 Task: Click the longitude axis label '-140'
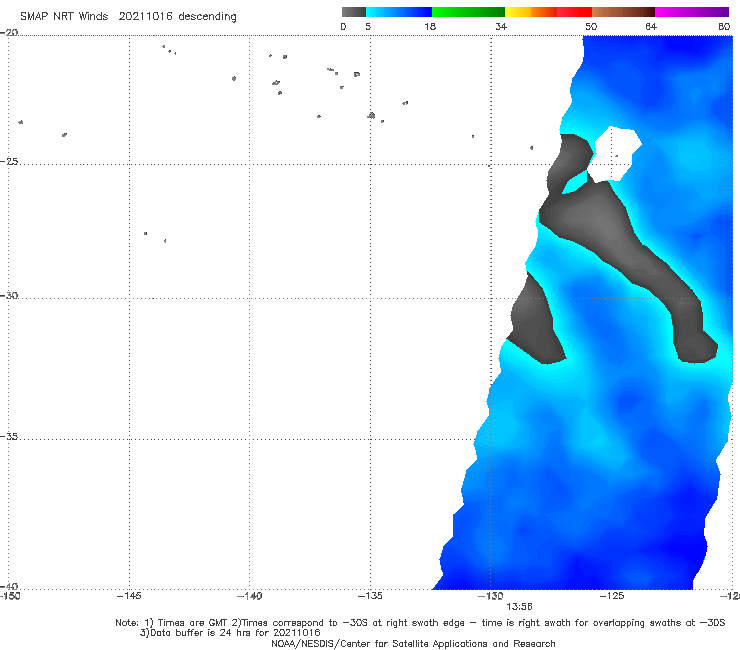click(x=249, y=596)
